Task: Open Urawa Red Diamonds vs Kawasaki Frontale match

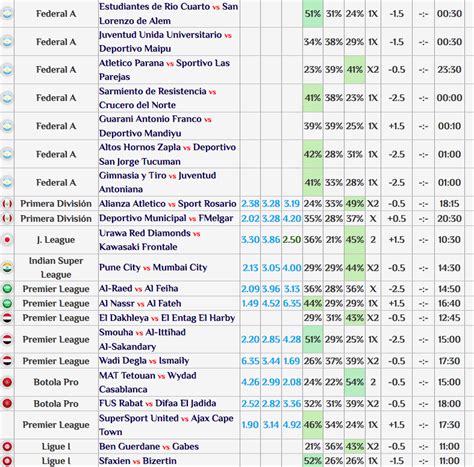Action: coord(149,240)
